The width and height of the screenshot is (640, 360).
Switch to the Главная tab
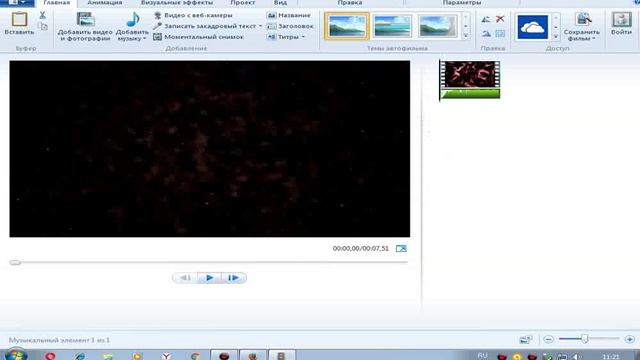tap(56, 2)
